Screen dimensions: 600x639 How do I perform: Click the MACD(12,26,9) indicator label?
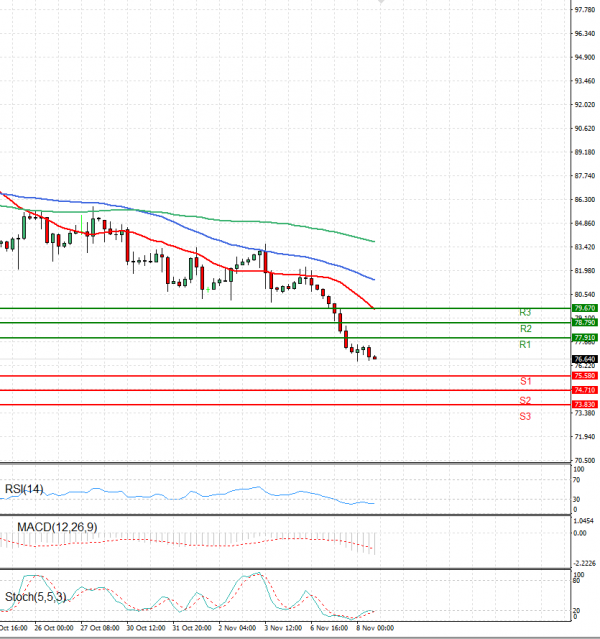tap(57, 527)
